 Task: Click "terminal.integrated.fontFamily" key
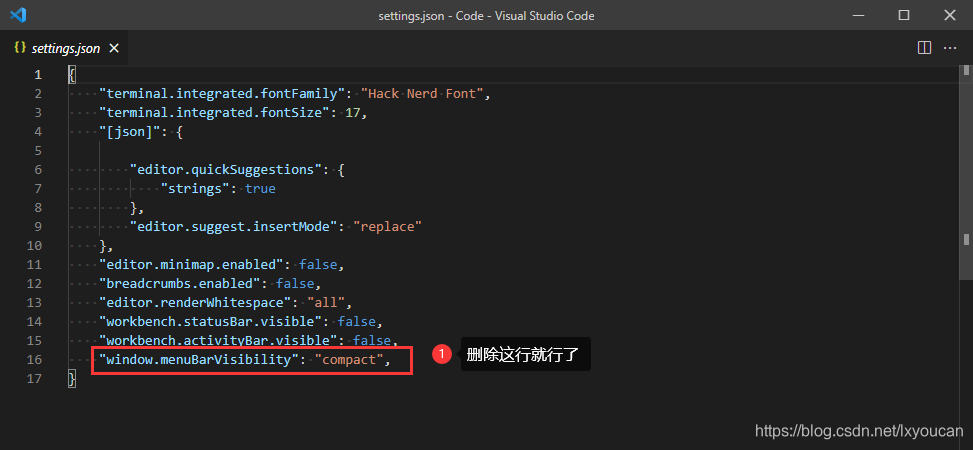[222, 94]
